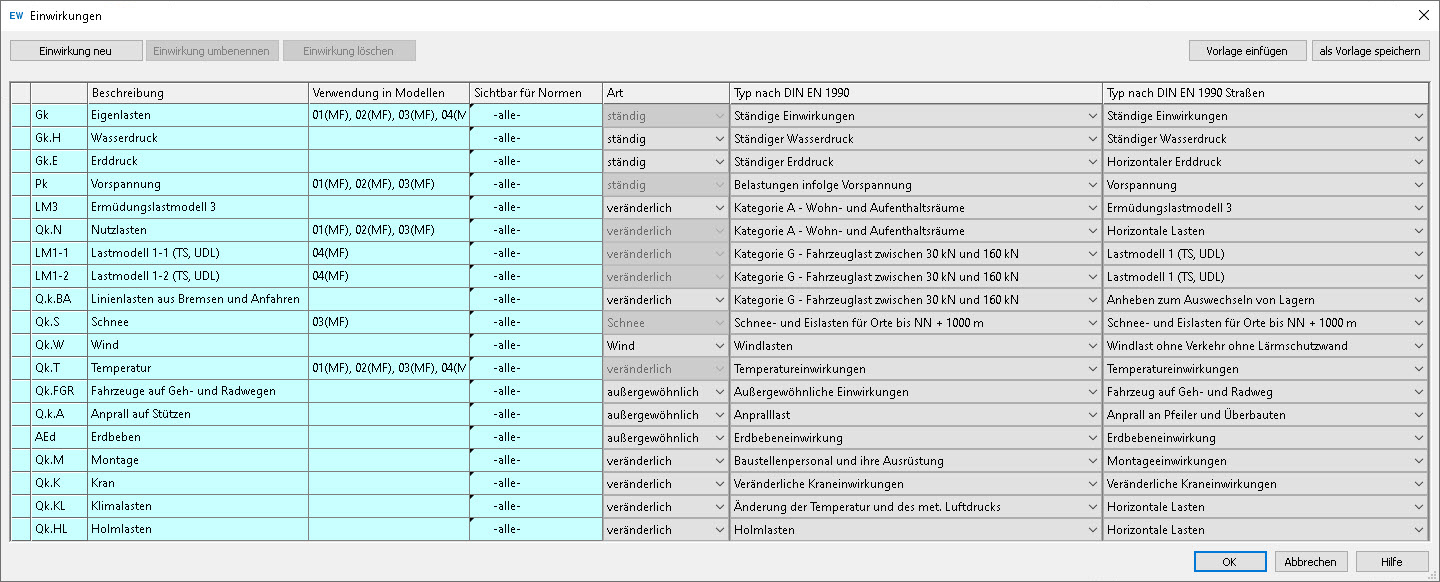This screenshot has width=1440, height=582.
Task: Click row selector left of Qk.M
Action: 20,461
